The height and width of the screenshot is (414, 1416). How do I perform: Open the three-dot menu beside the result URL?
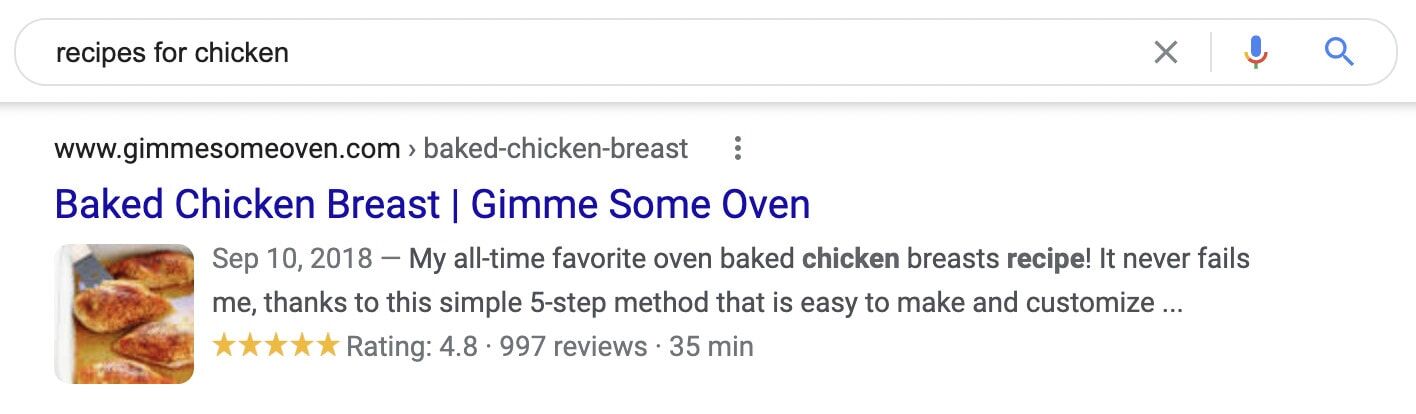(737, 149)
